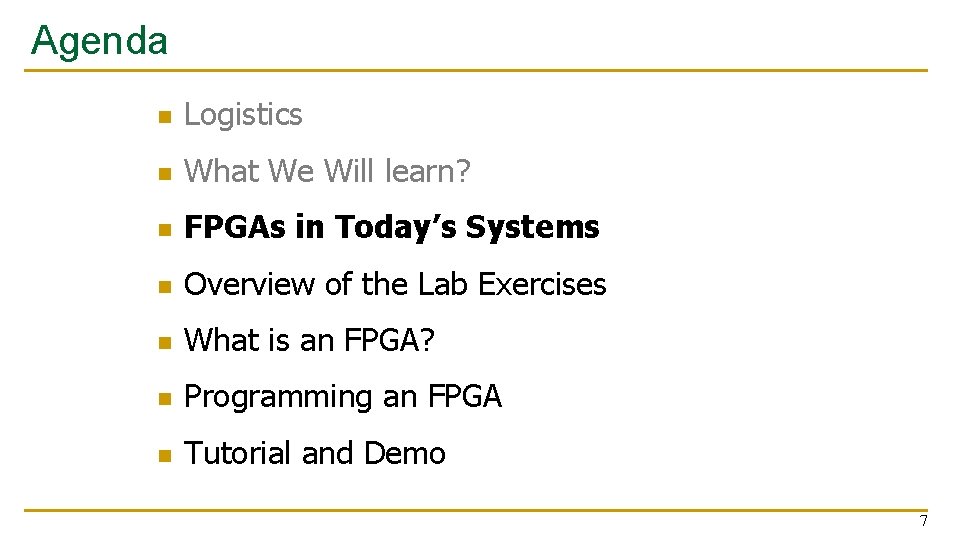Click the "What We Will learn?" text

click(327, 171)
